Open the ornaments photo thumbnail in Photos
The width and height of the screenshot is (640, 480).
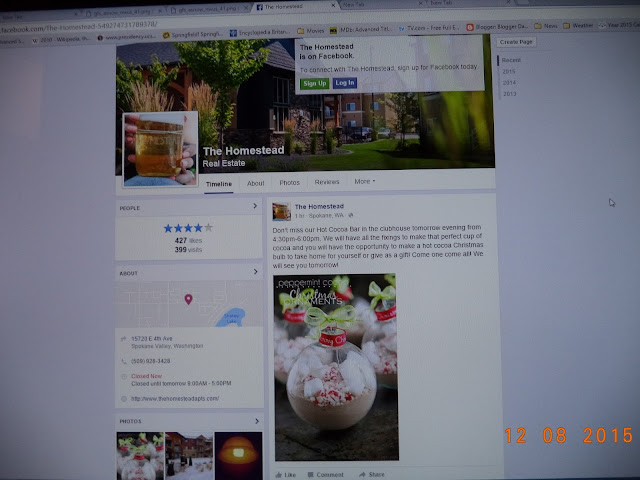(140, 456)
